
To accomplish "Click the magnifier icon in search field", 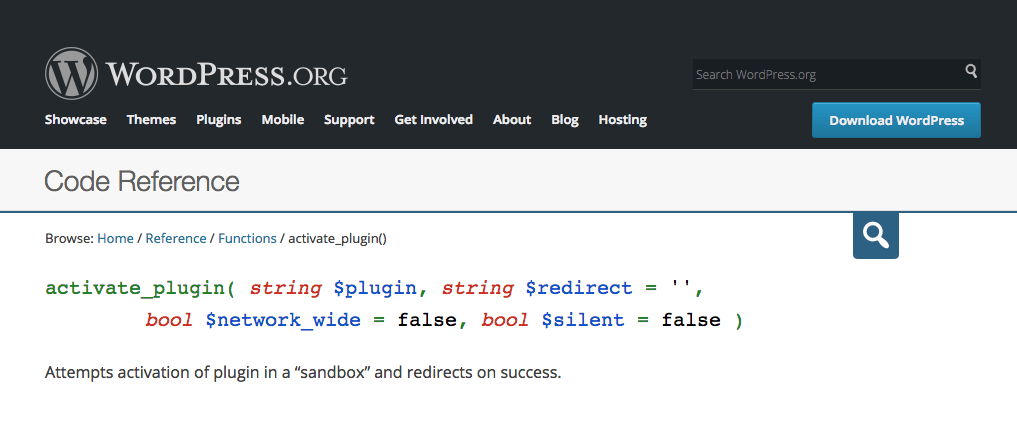I will [970, 72].
